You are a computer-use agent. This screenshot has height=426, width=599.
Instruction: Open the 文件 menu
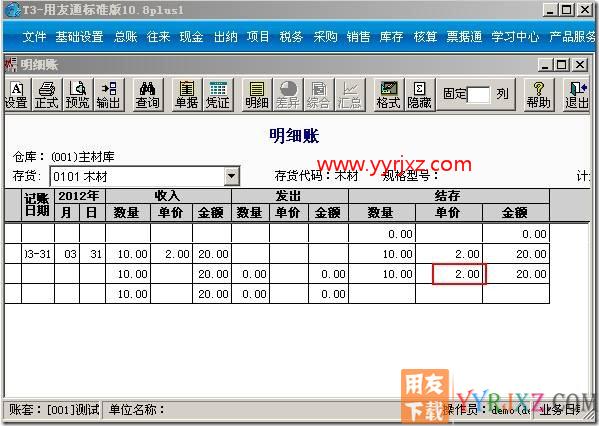point(34,37)
